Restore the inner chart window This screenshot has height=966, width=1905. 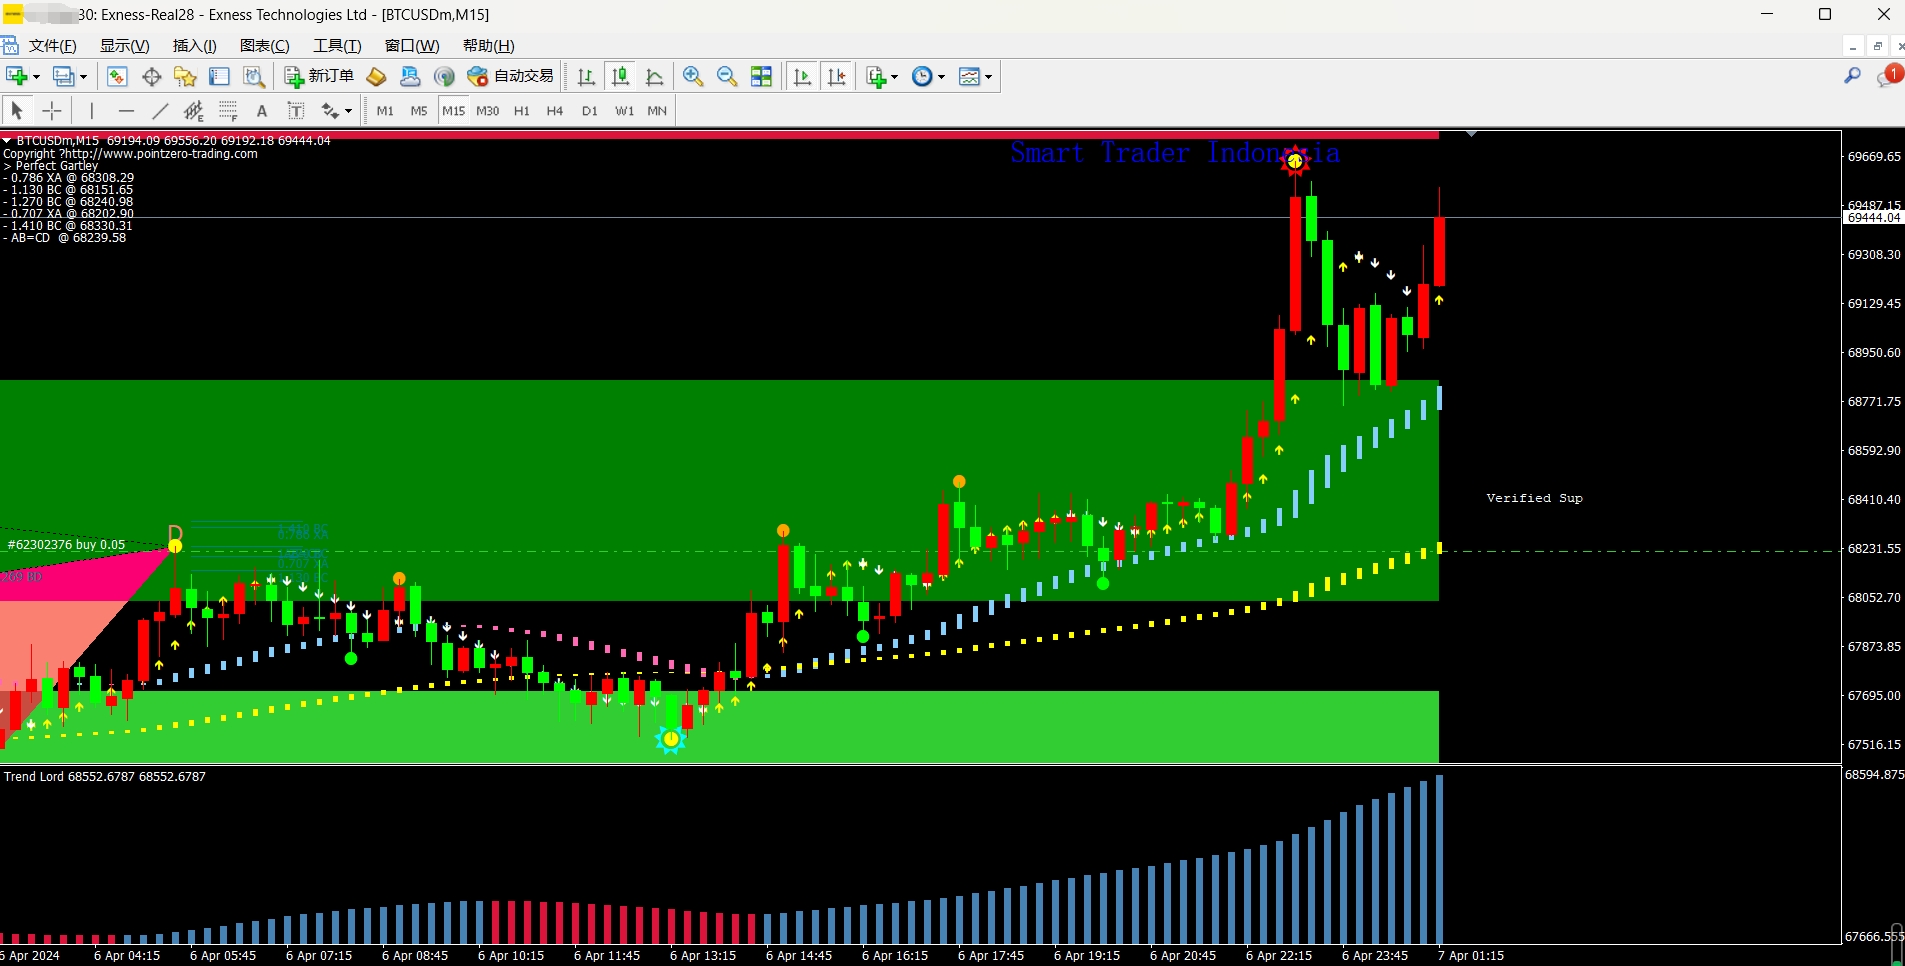coord(1877,46)
